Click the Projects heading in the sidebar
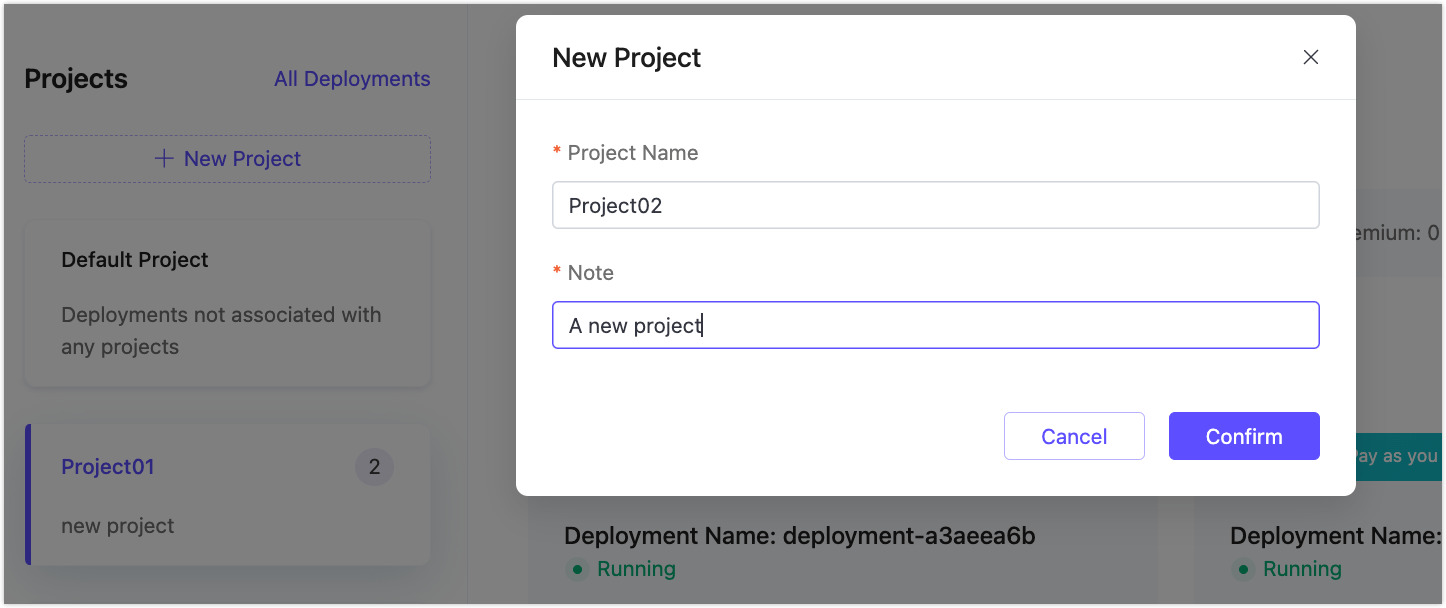1446x608 pixels. point(75,78)
